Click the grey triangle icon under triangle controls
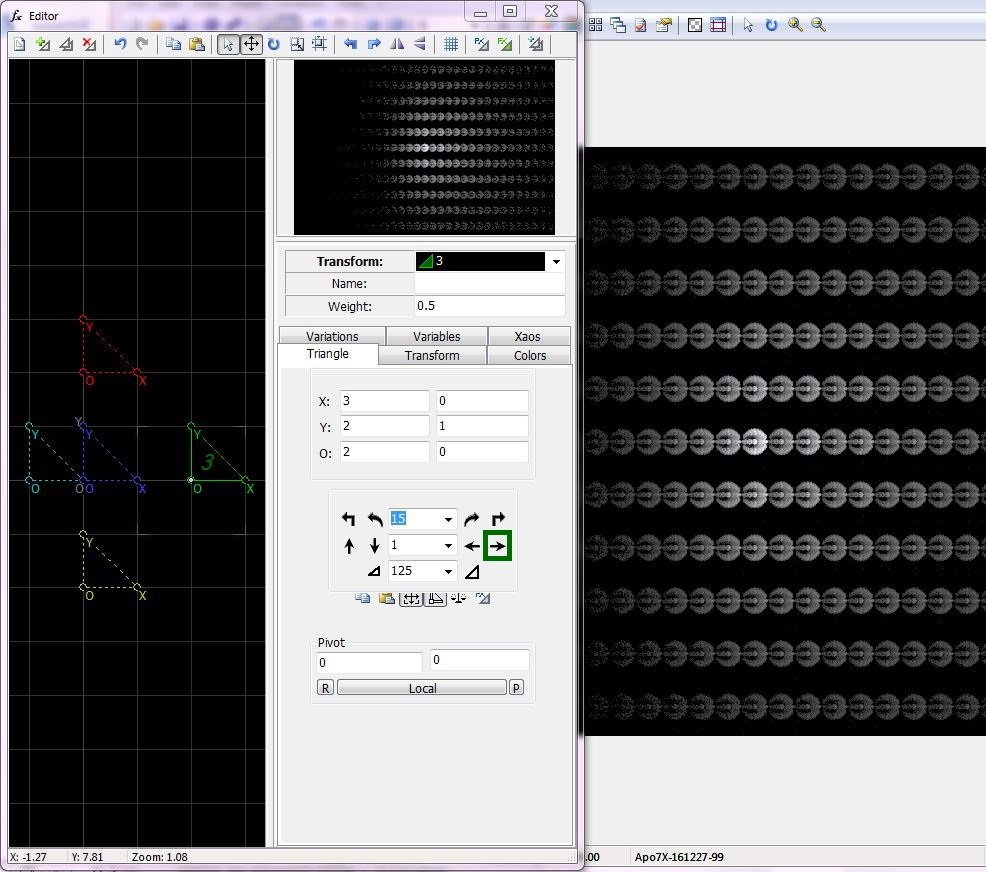This screenshot has width=986, height=872. tap(483, 599)
